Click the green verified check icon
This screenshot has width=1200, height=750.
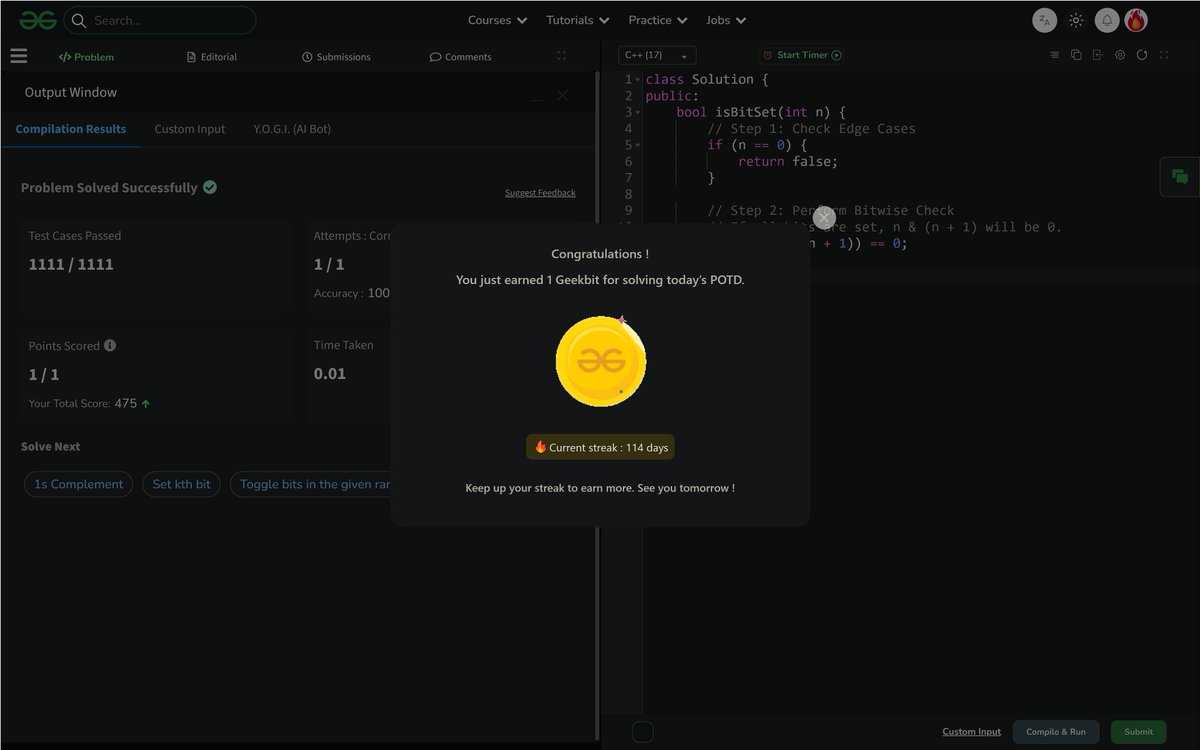pos(210,187)
